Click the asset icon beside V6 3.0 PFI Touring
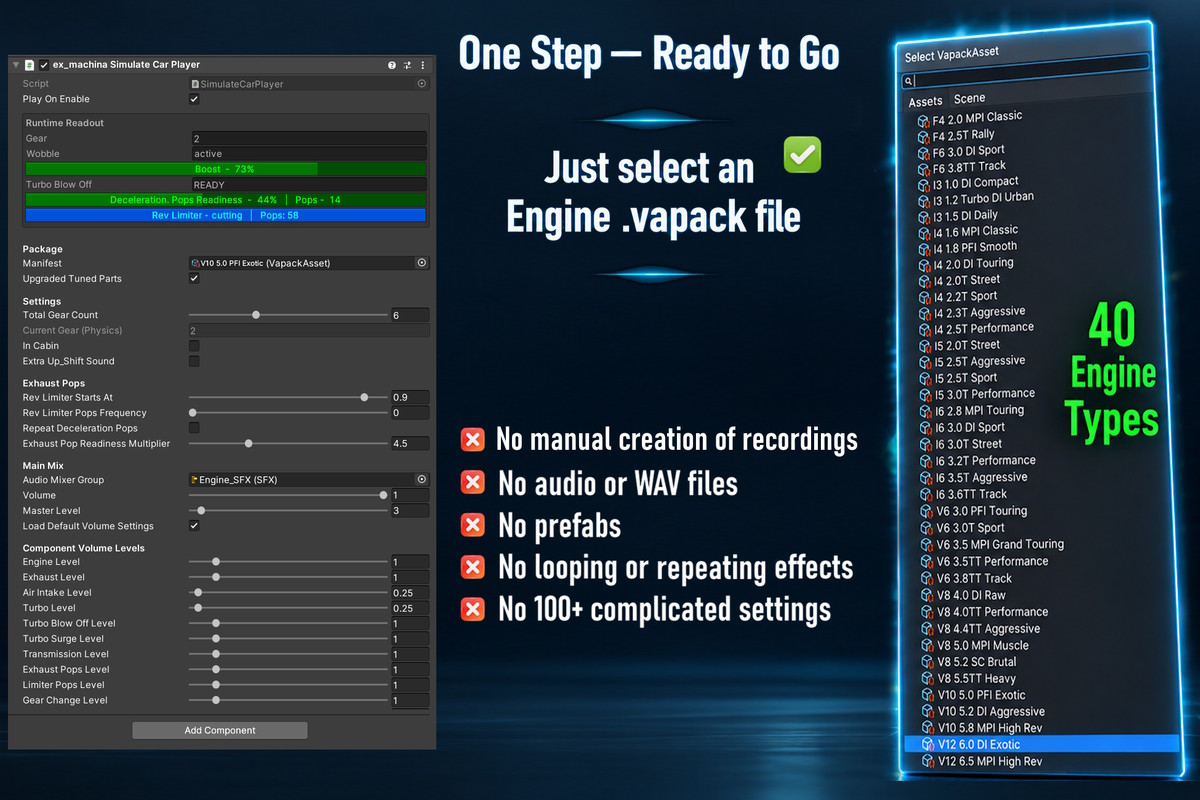 (x=926, y=512)
